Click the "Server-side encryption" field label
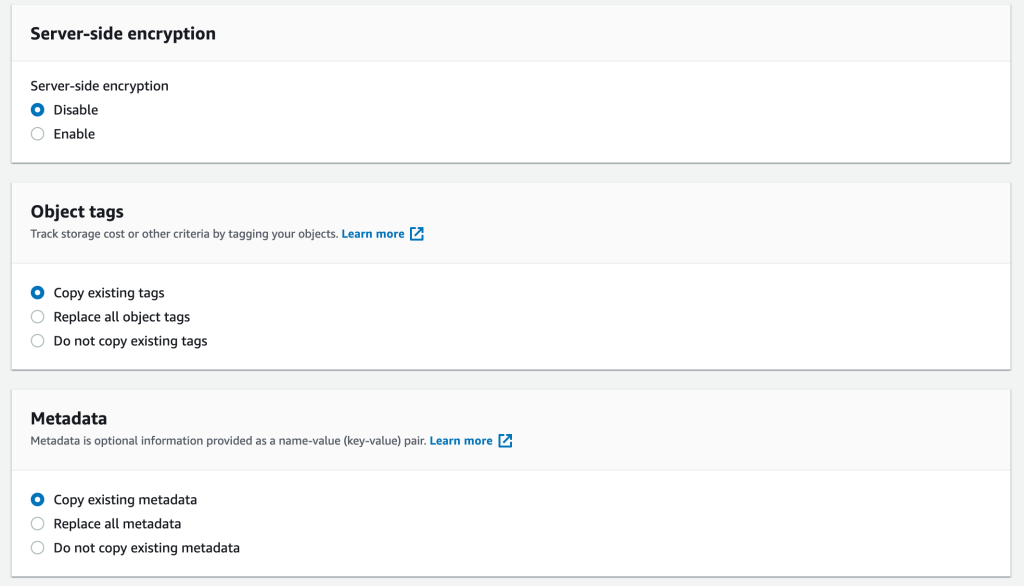The height and width of the screenshot is (586, 1024). (x=98, y=85)
